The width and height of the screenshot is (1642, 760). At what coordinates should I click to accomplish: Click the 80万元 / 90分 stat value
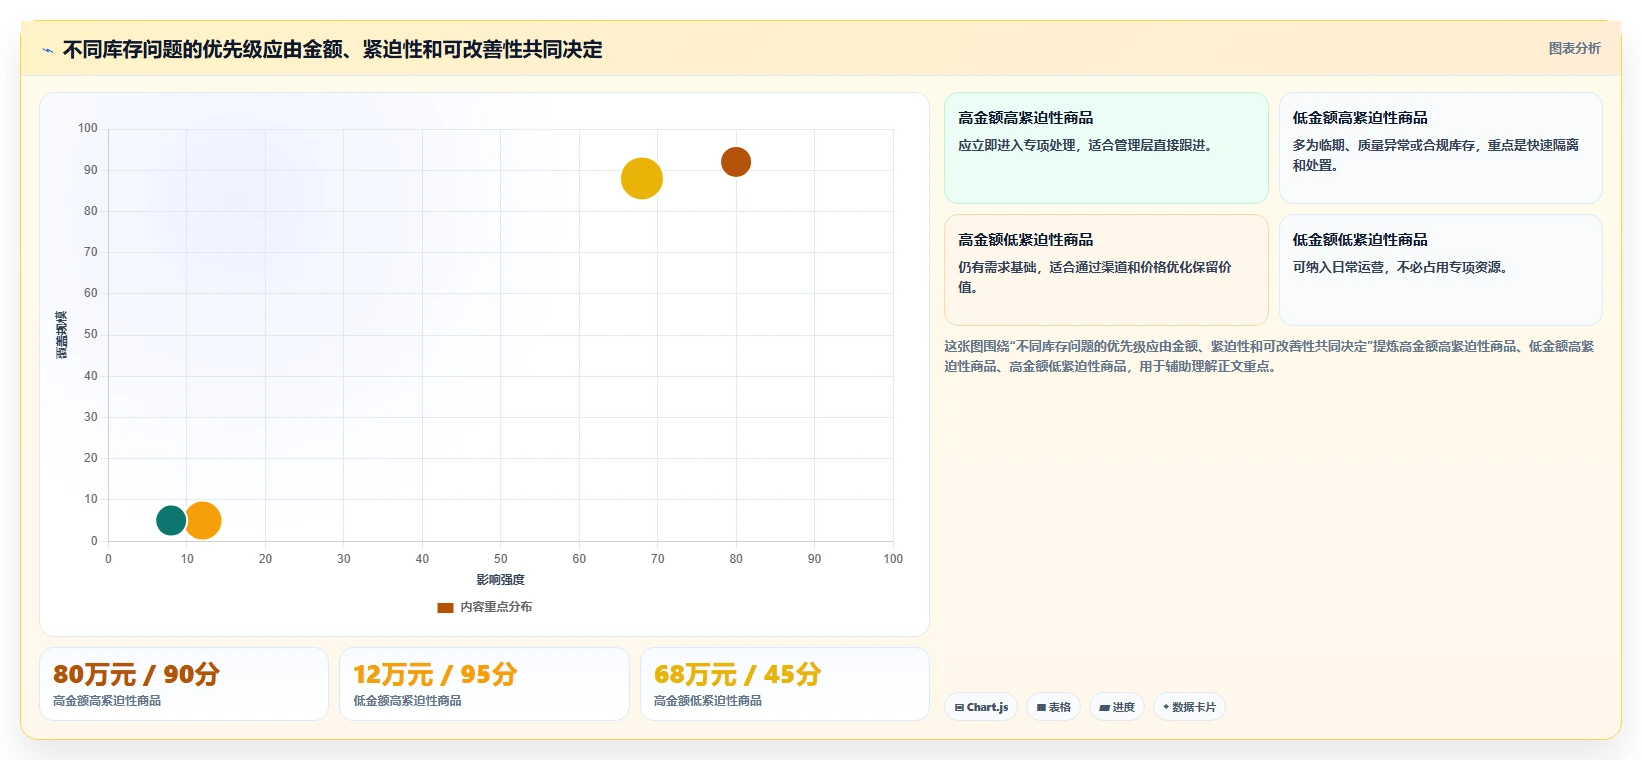(136, 674)
